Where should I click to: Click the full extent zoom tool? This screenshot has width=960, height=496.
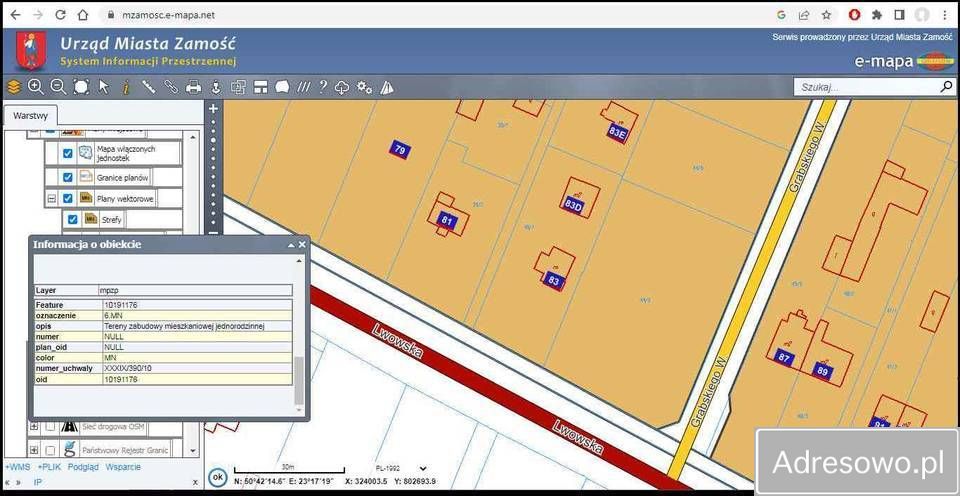click(81, 88)
